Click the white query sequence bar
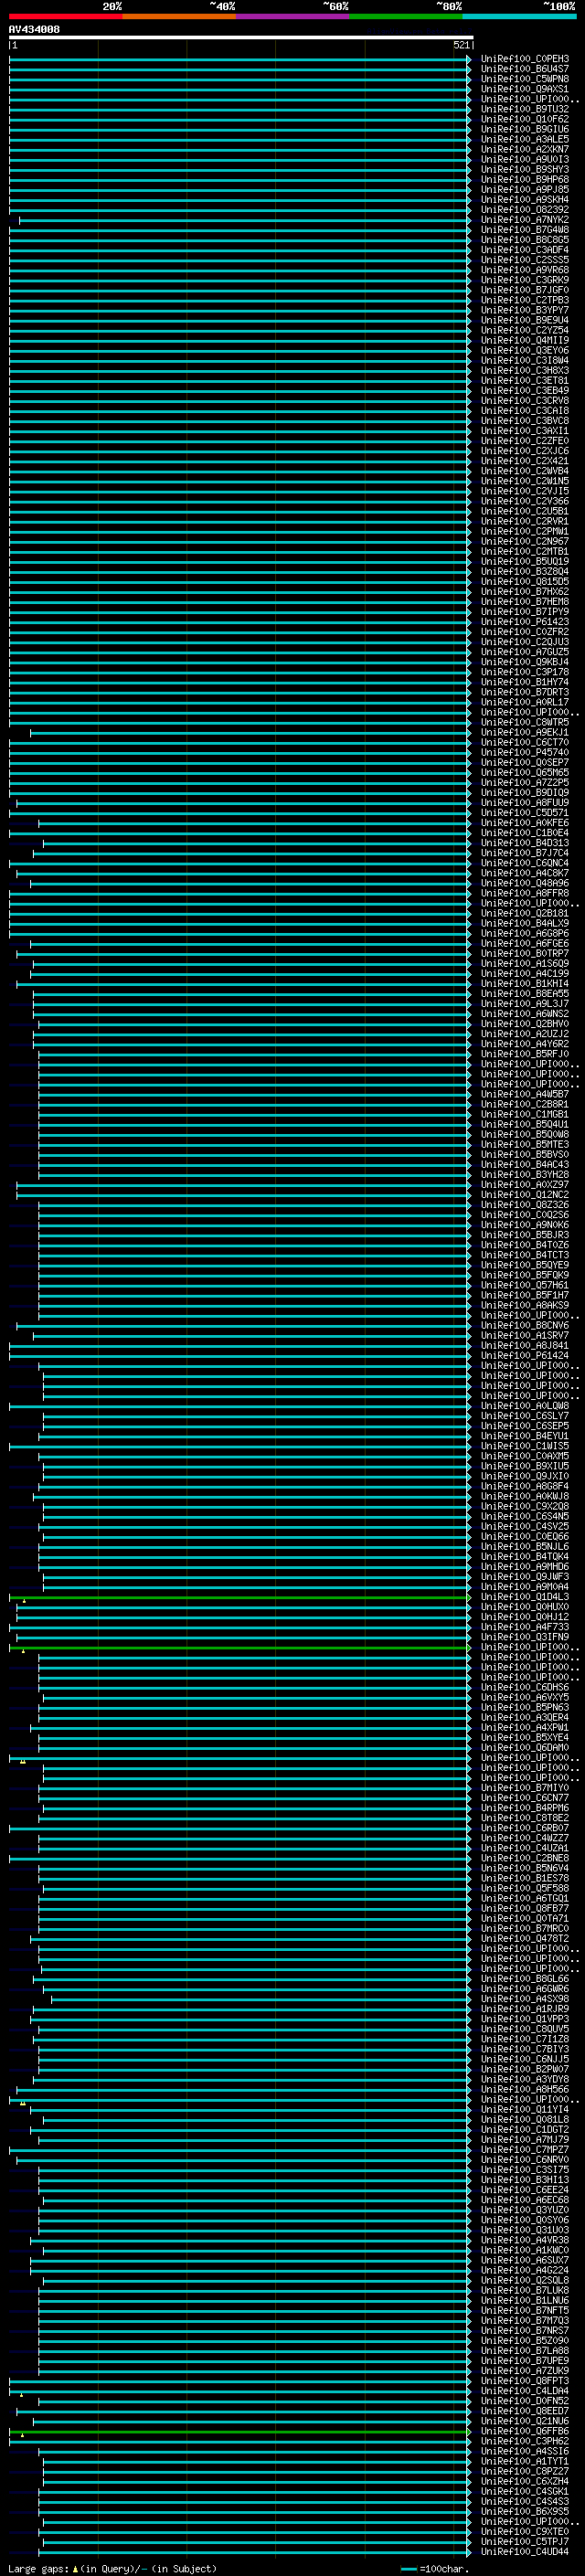This screenshot has width=585, height=2576. 241,38
